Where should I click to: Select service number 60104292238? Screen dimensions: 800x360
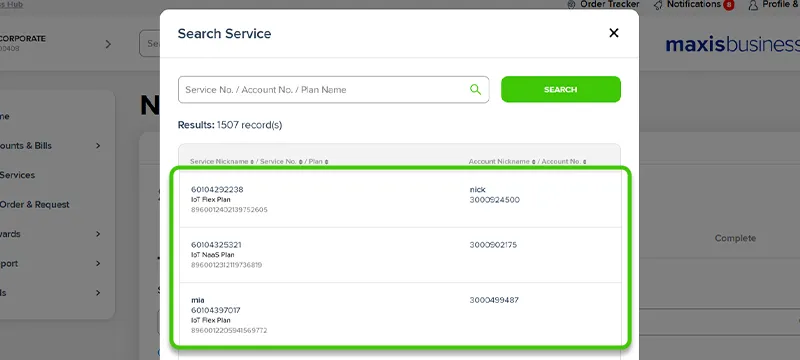click(217, 189)
